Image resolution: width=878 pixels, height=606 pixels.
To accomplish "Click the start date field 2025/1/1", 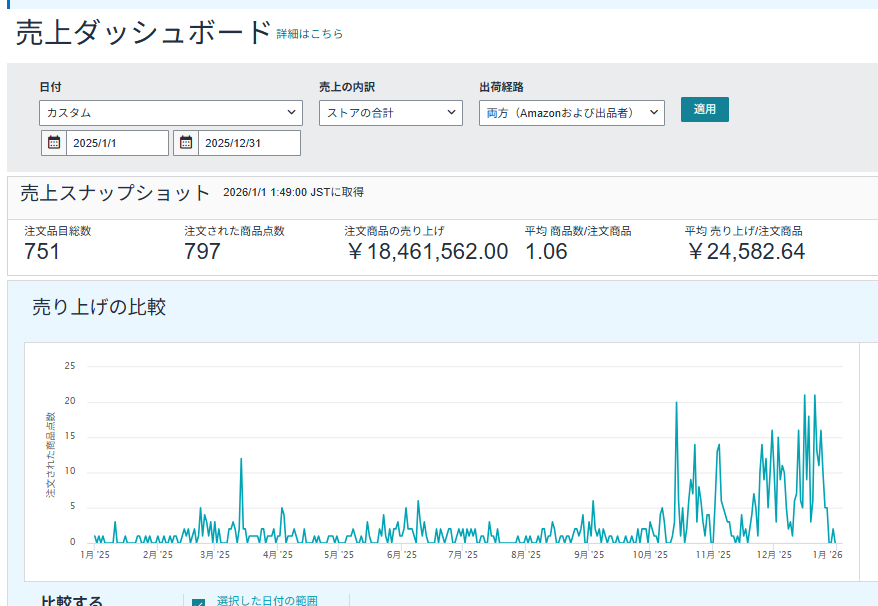I will (x=118, y=143).
